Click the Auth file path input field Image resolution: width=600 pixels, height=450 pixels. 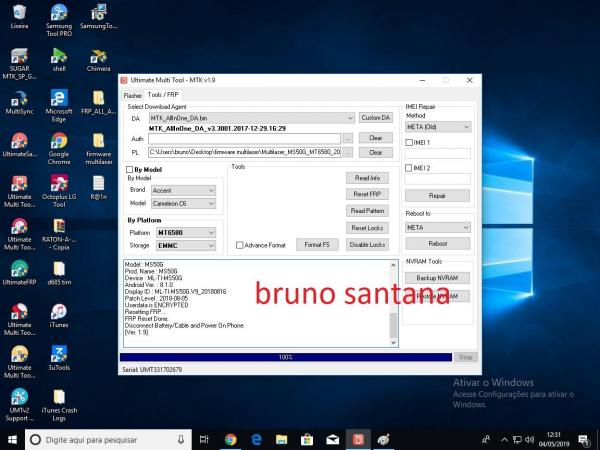244,139
